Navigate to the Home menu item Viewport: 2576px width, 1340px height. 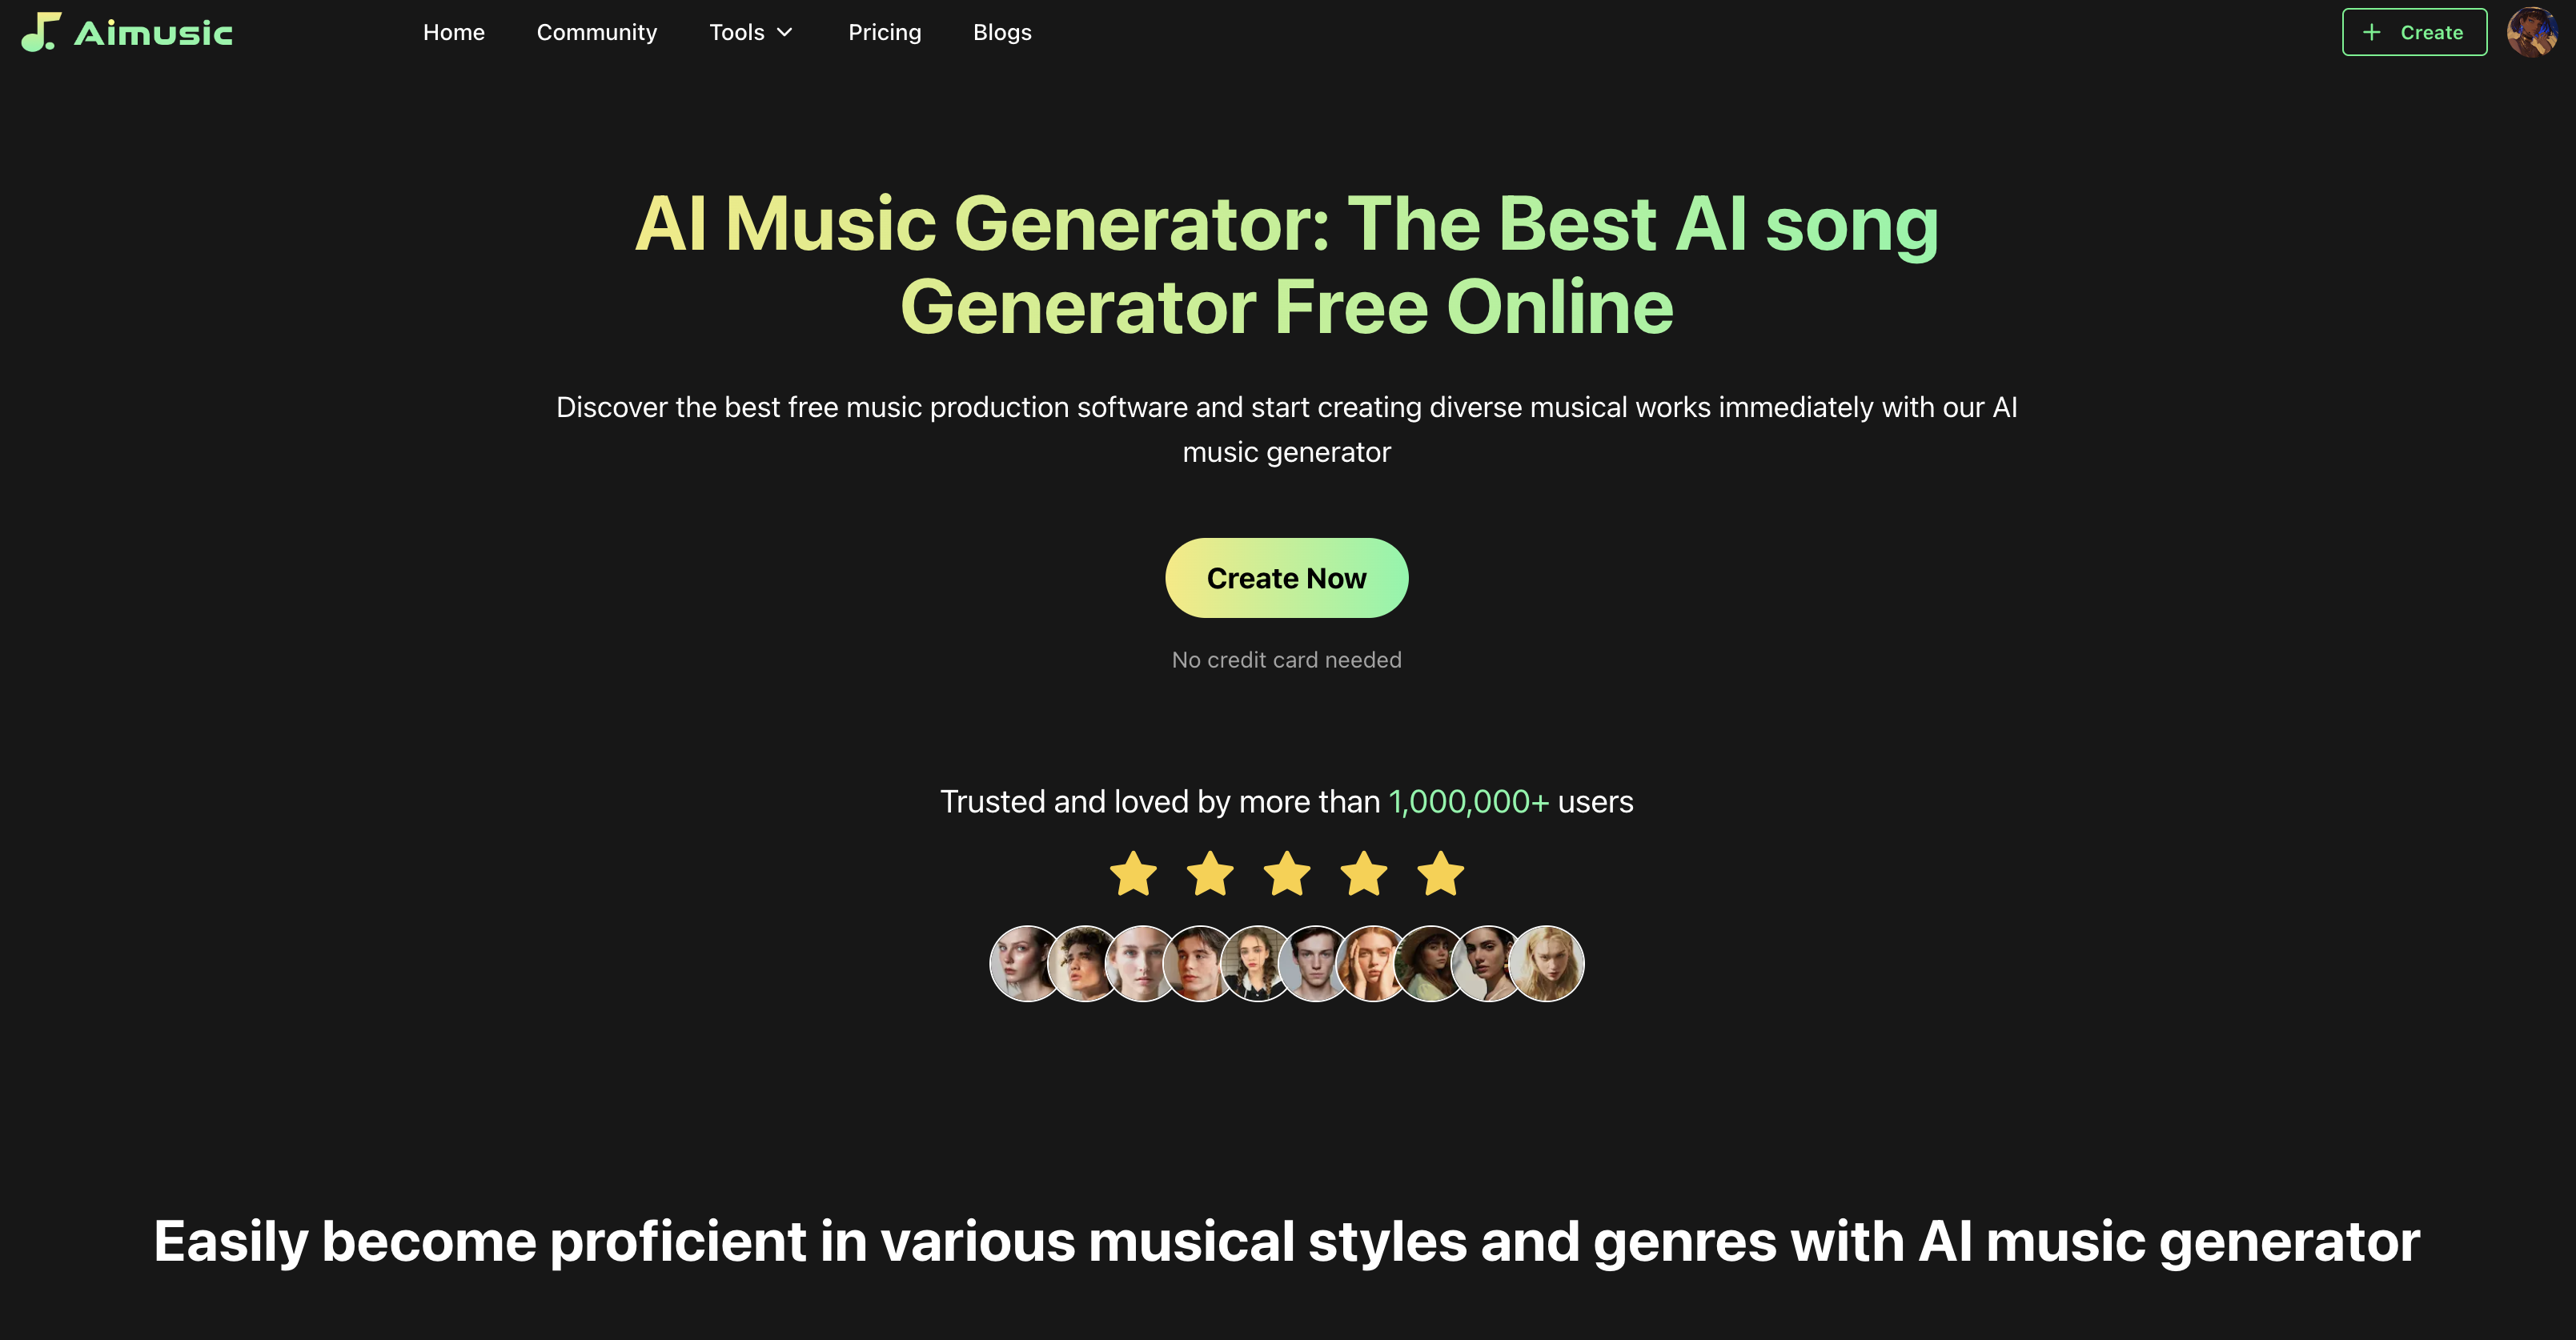coord(453,30)
